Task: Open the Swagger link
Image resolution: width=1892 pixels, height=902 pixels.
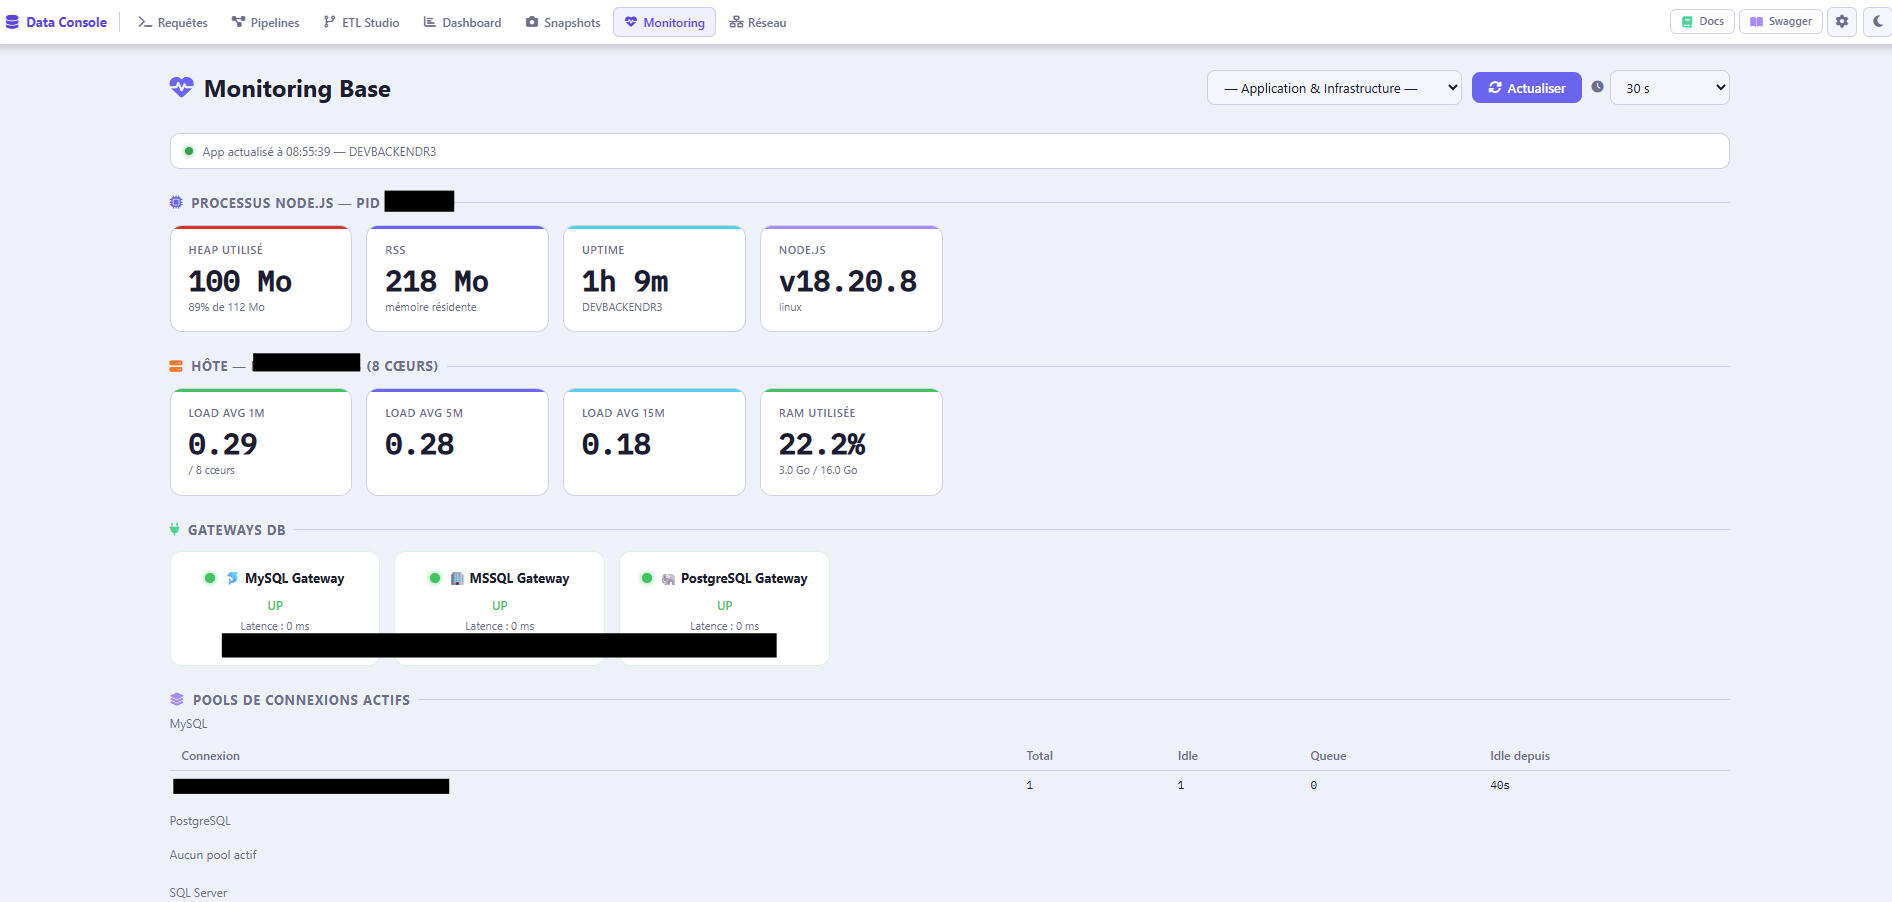Action: [x=1780, y=21]
